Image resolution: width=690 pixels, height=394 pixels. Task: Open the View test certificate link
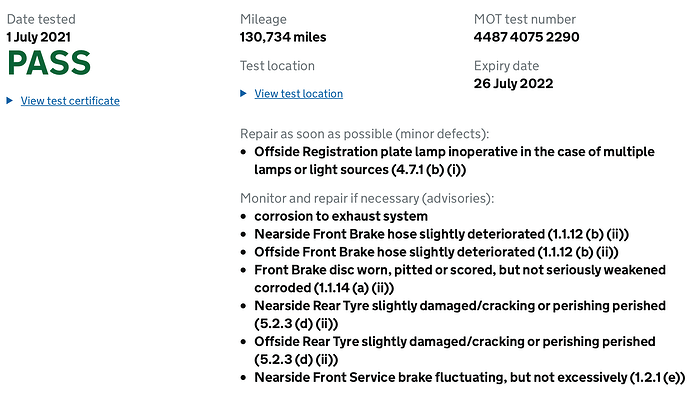70,101
